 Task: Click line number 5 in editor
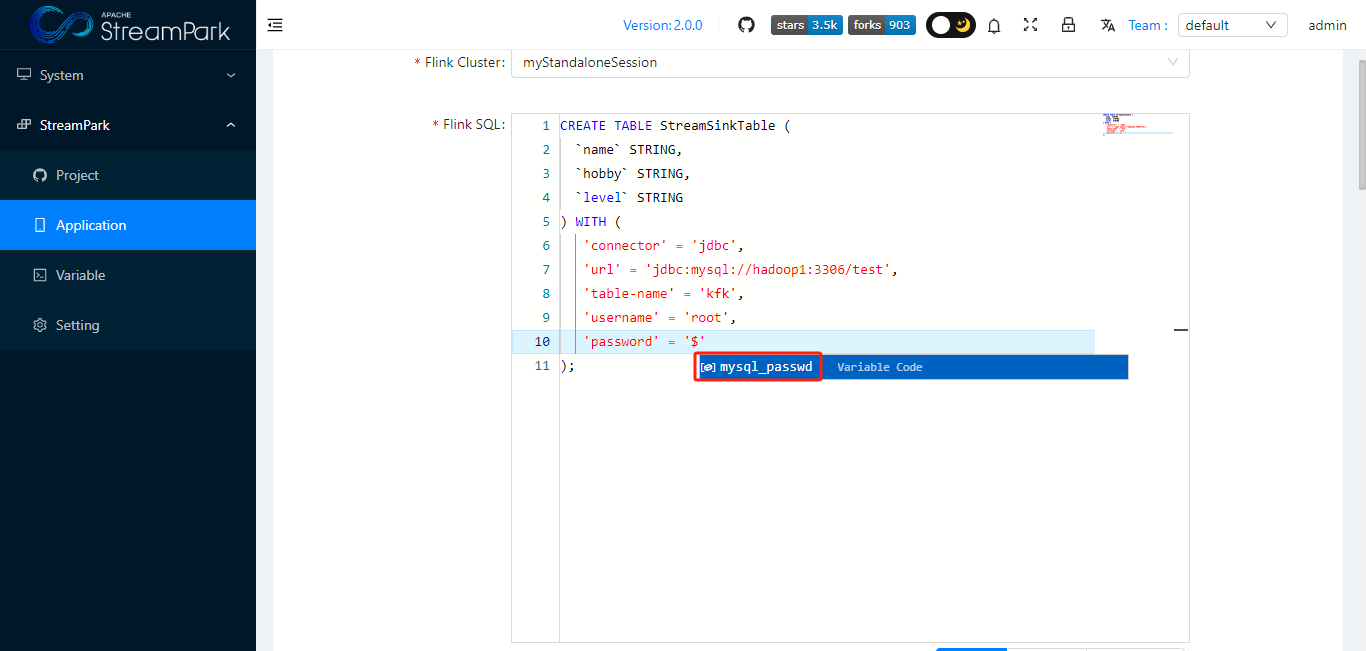point(546,222)
